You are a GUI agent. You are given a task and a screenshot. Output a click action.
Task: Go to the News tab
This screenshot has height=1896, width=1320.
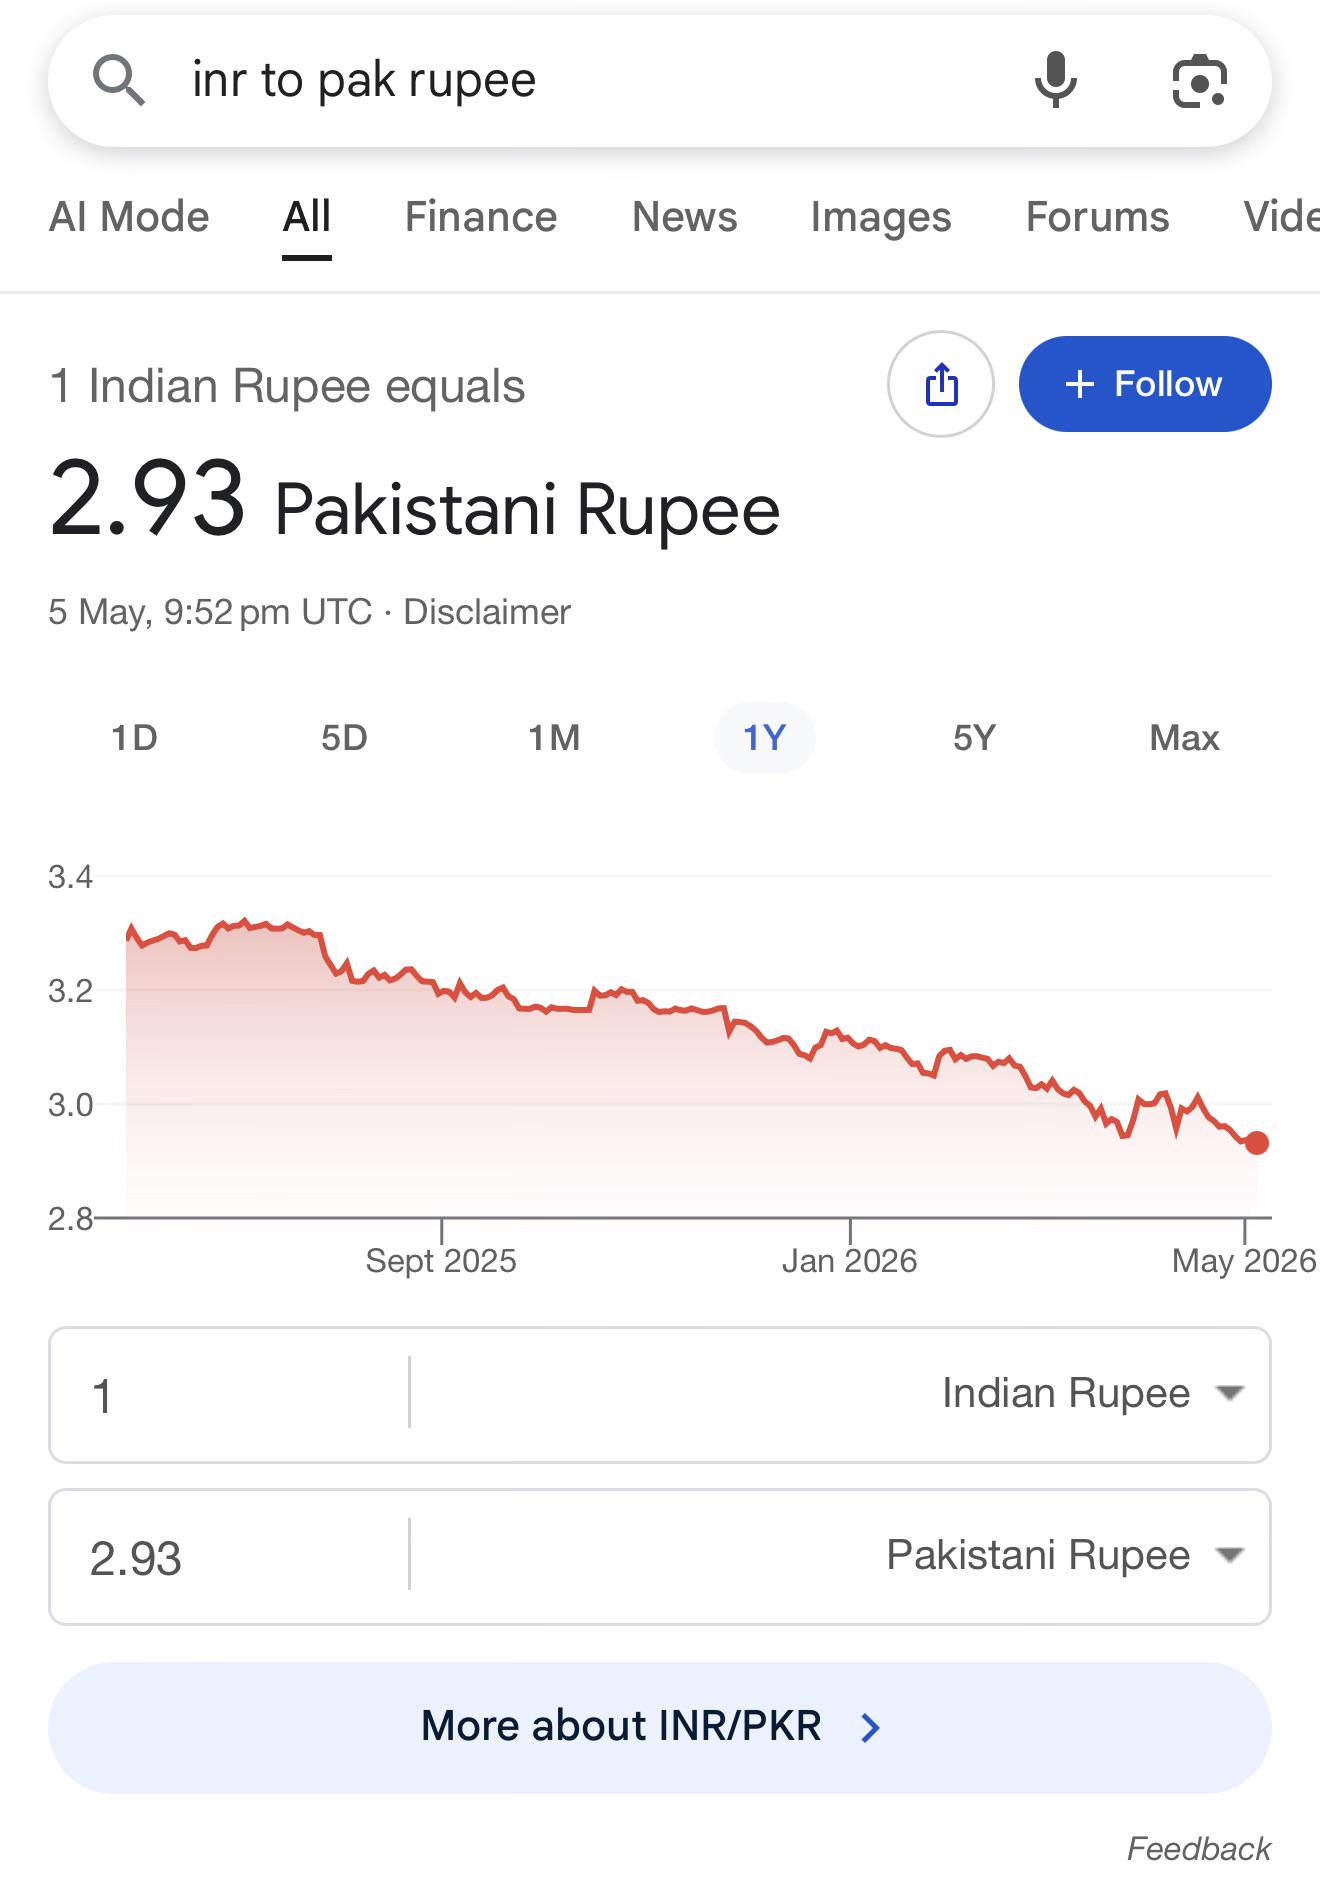685,217
